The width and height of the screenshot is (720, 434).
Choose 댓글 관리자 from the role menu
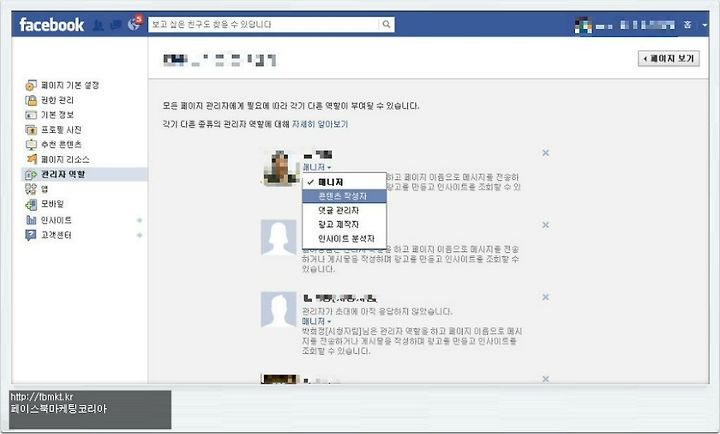tap(344, 210)
